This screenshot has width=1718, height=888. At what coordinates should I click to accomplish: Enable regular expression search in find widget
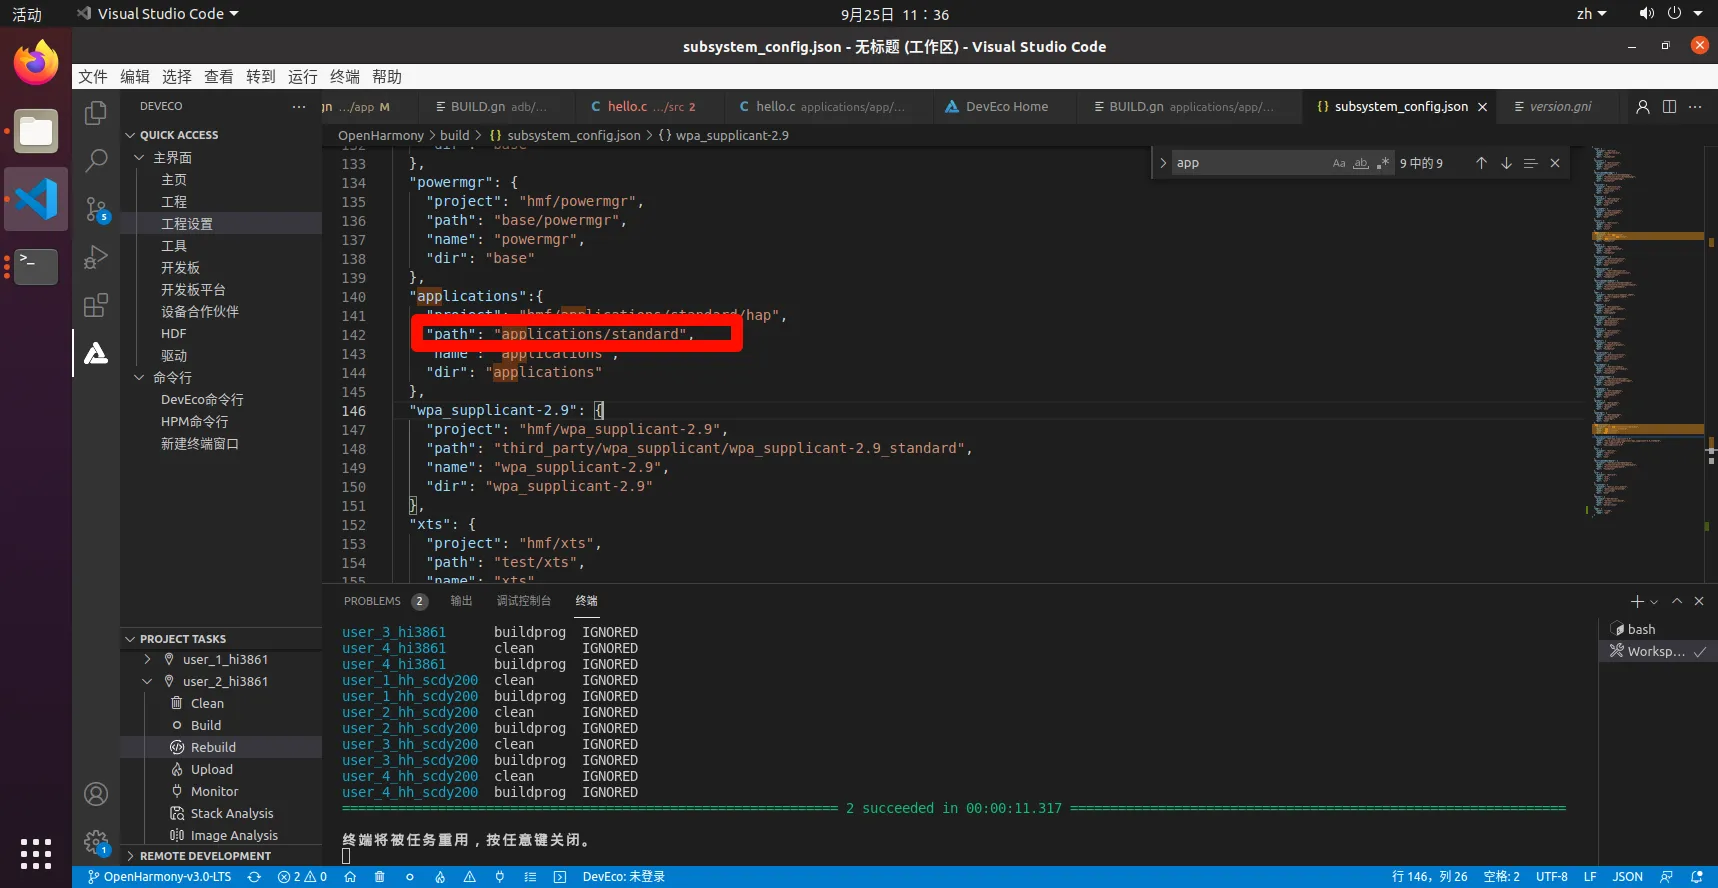(1383, 163)
